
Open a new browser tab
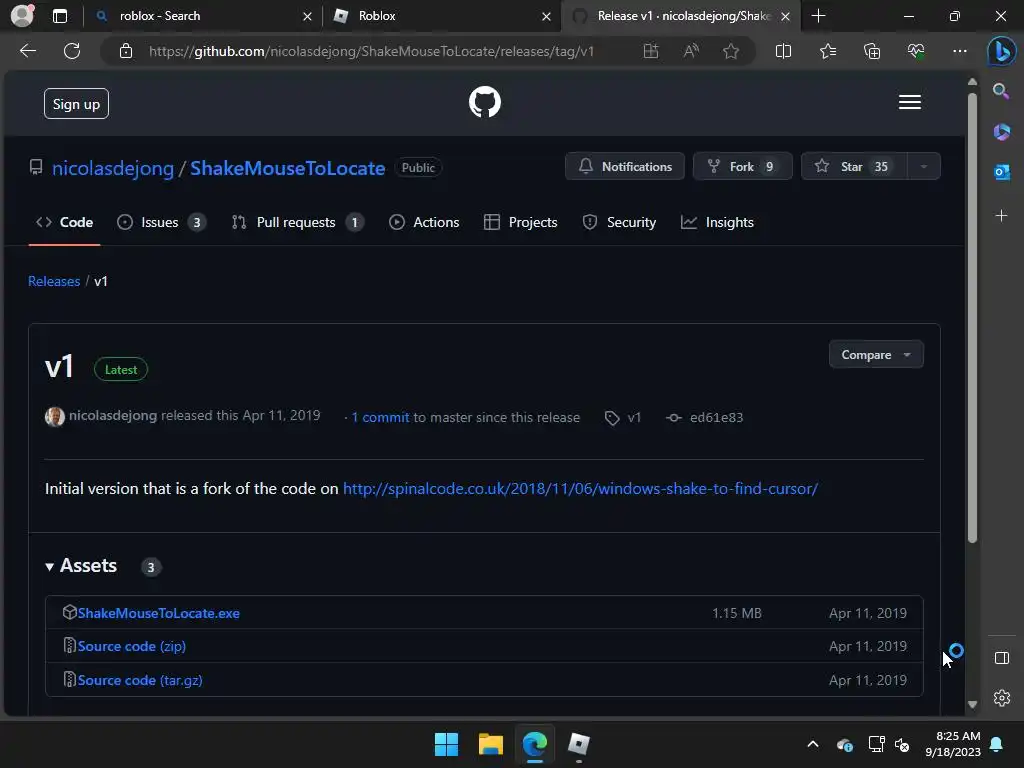pyautogui.click(x=818, y=16)
